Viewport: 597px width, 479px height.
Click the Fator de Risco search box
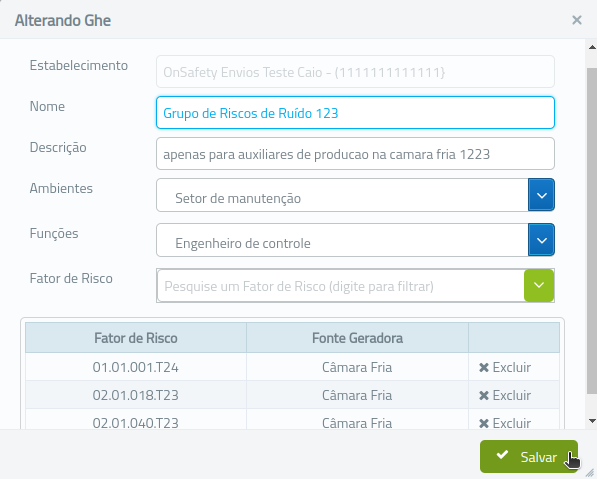click(x=341, y=286)
